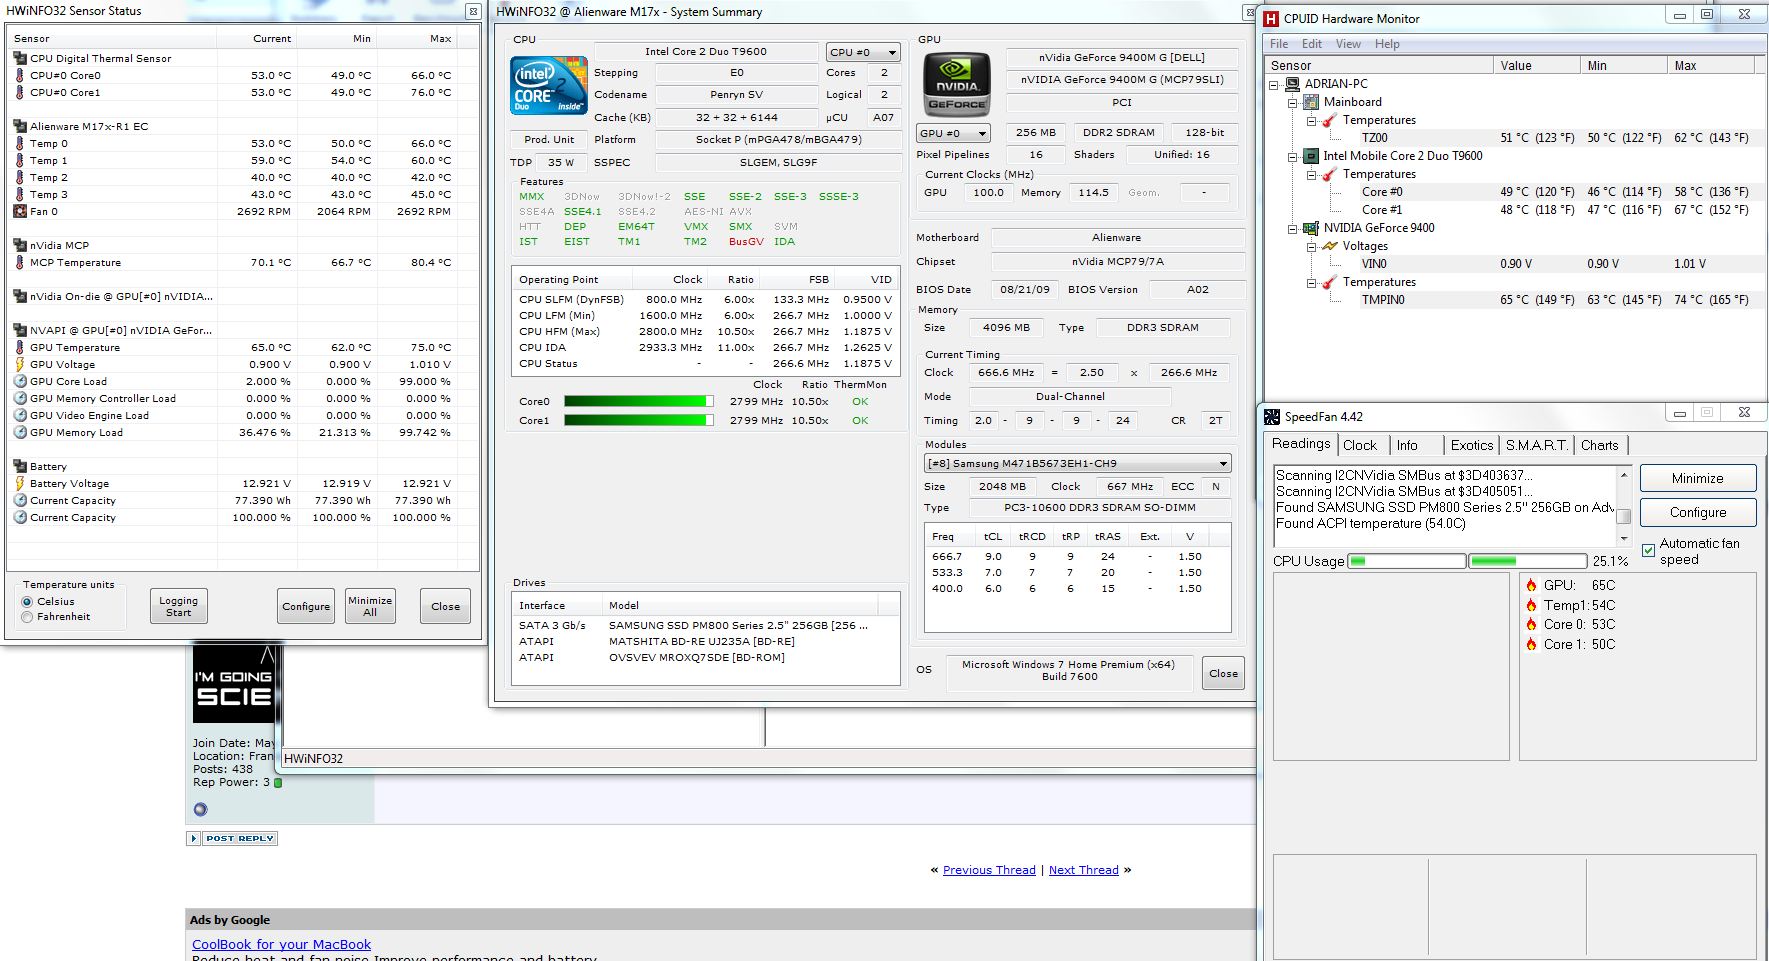Collapse the Intel Mobile Core 2 Duo node
Screen dimensions: 1769x961
pyautogui.click(x=1293, y=157)
